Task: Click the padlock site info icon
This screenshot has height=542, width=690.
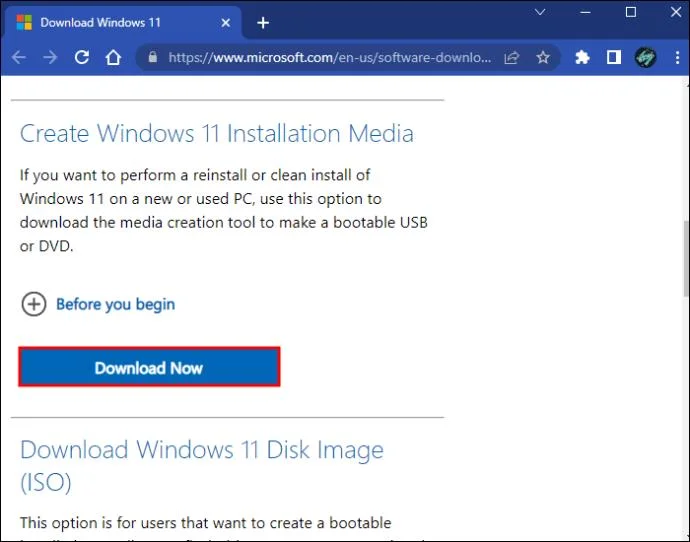Action: [152, 57]
